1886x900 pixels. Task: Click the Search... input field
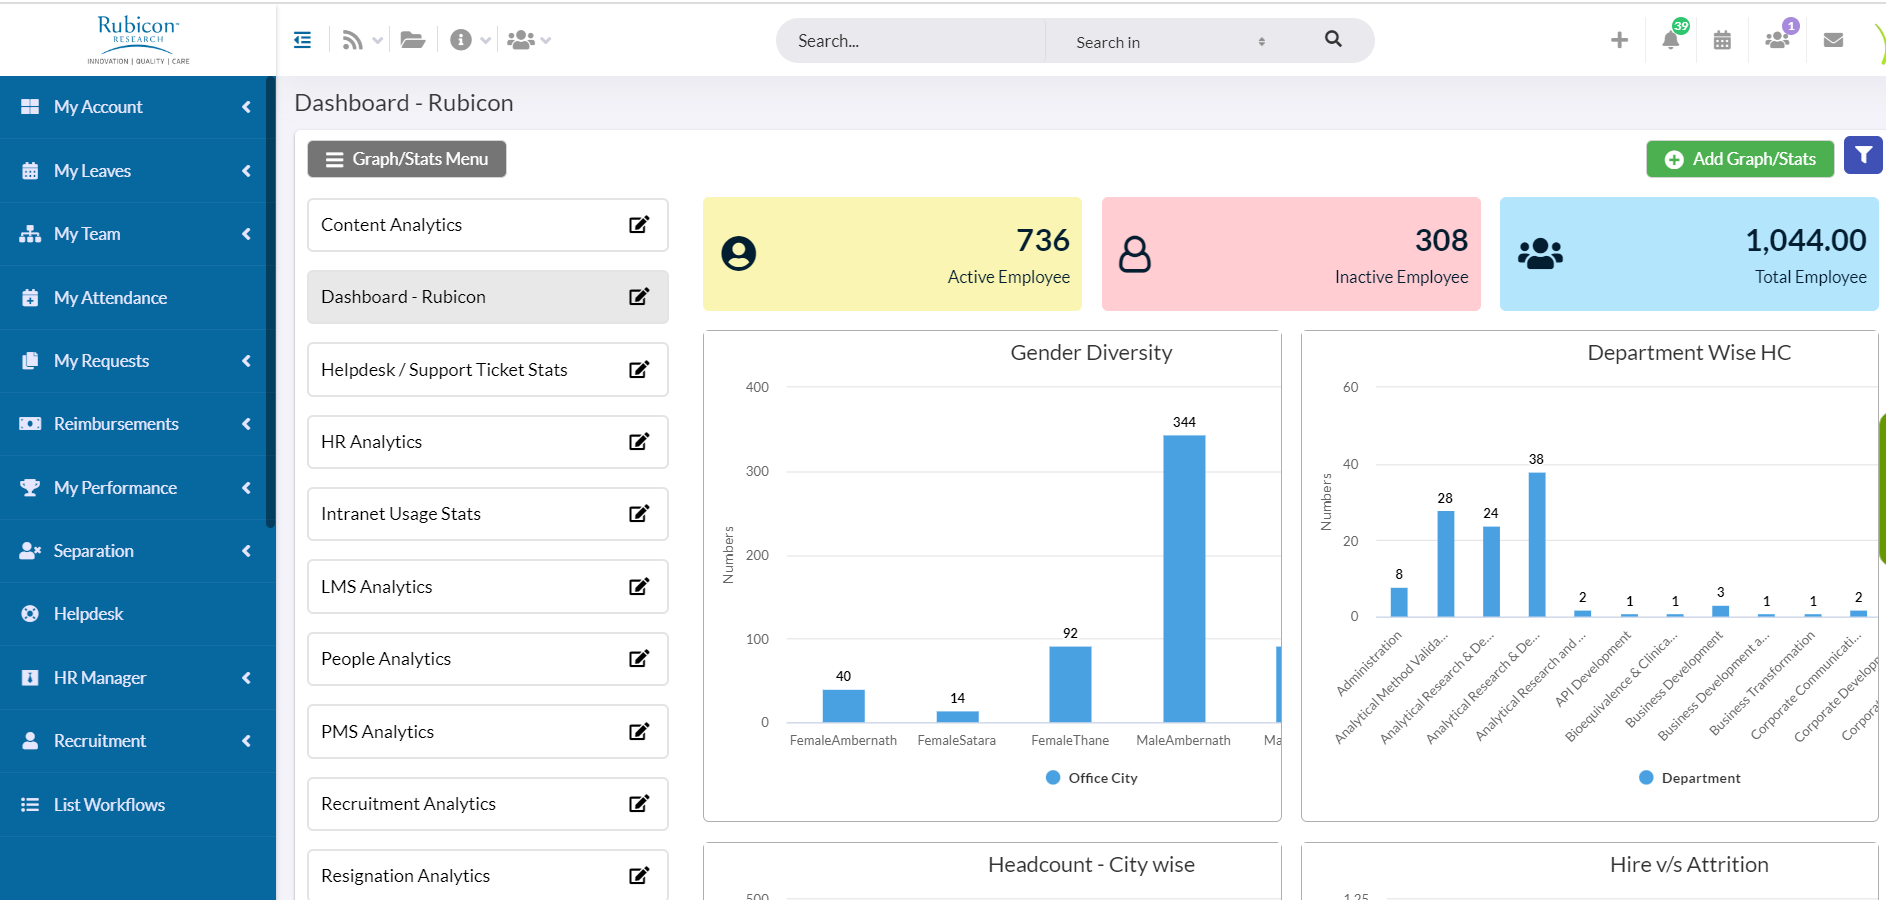point(910,41)
